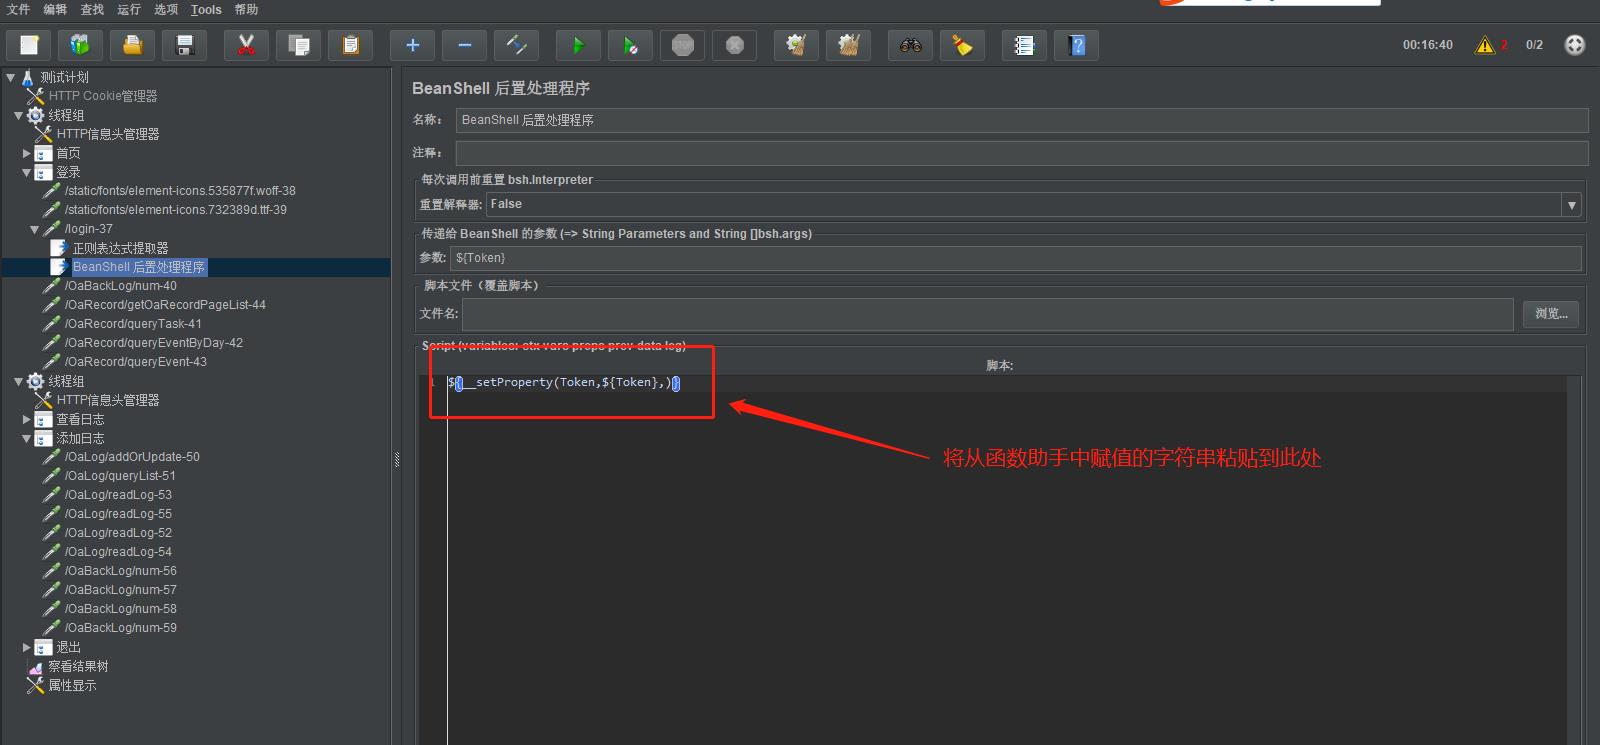The image size is (1600, 745).
Task: Open the 文件 menu
Action: (18, 9)
